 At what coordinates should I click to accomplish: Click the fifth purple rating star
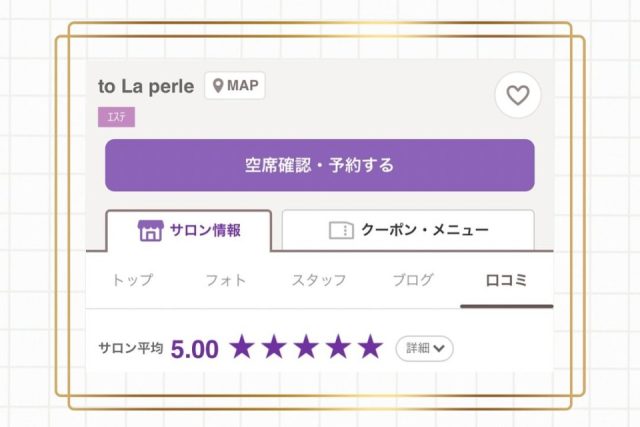(x=371, y=347)
